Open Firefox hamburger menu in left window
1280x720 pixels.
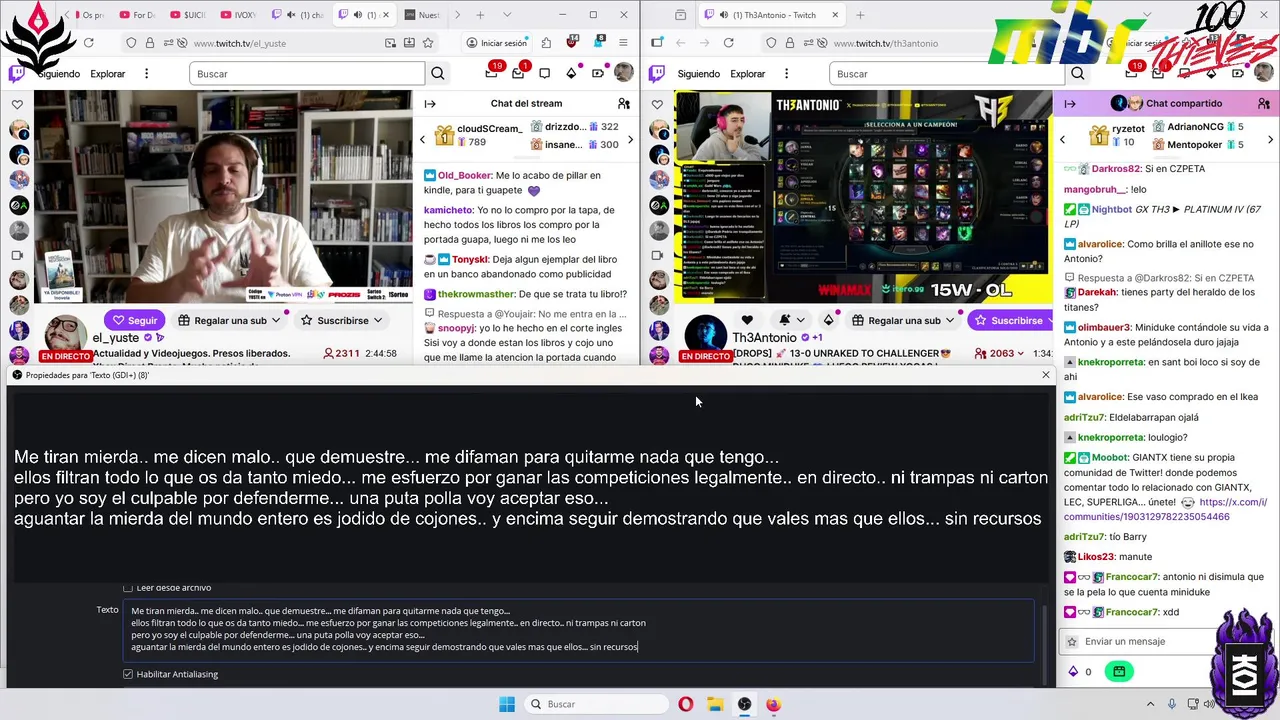(x=623, y=43)
